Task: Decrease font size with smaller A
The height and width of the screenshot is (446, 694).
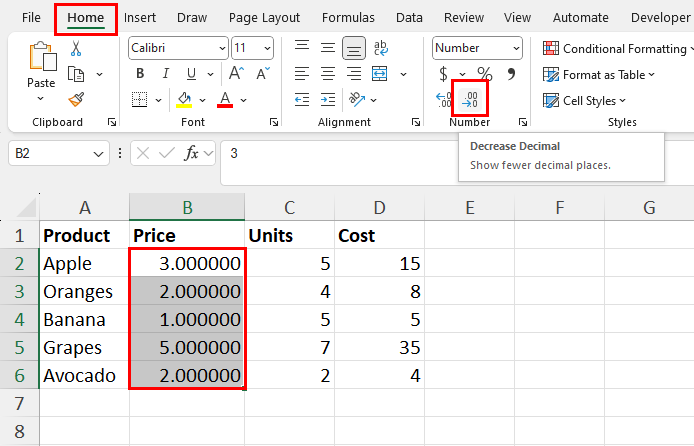Action: 263,73
